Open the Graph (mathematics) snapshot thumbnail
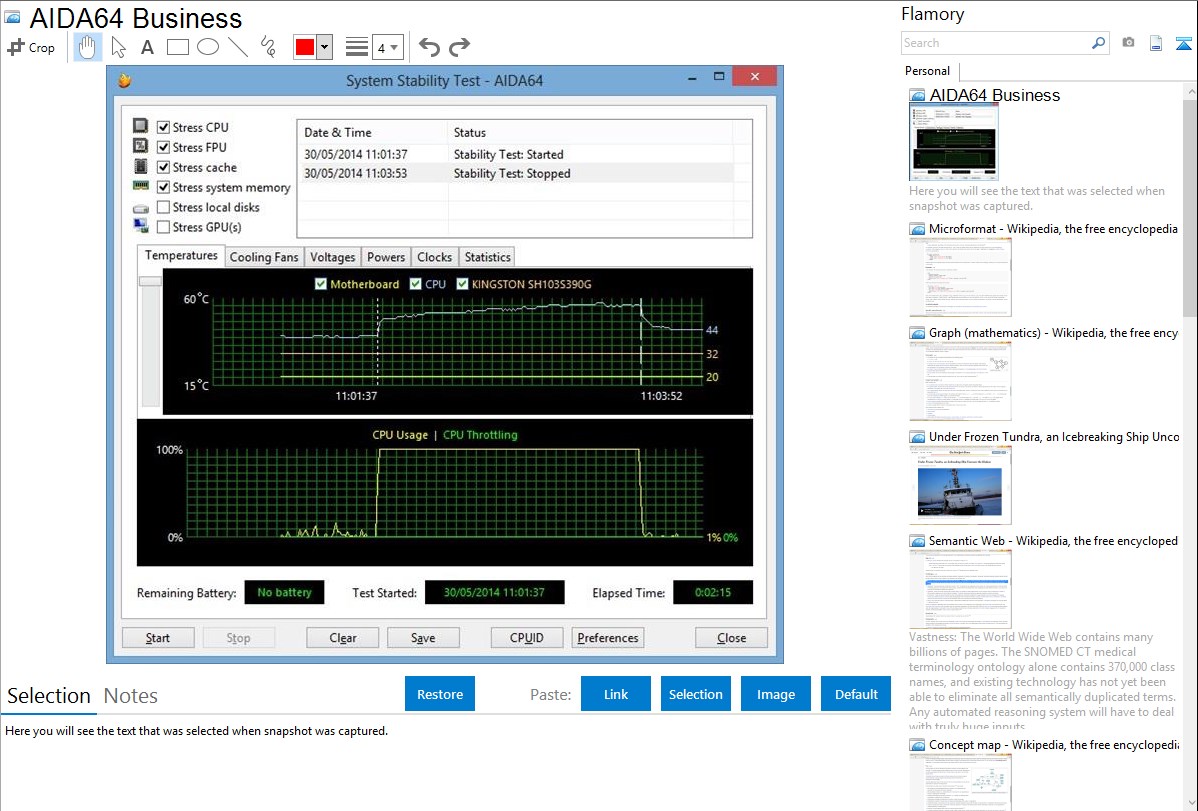 960,381
